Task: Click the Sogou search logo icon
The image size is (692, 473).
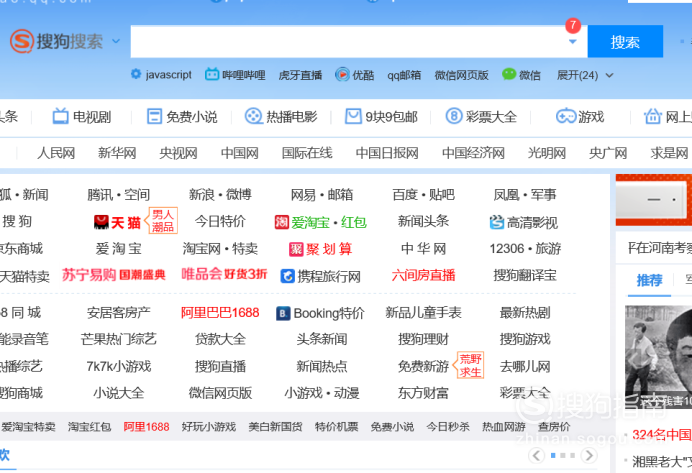Action: [x=22, y=41]
